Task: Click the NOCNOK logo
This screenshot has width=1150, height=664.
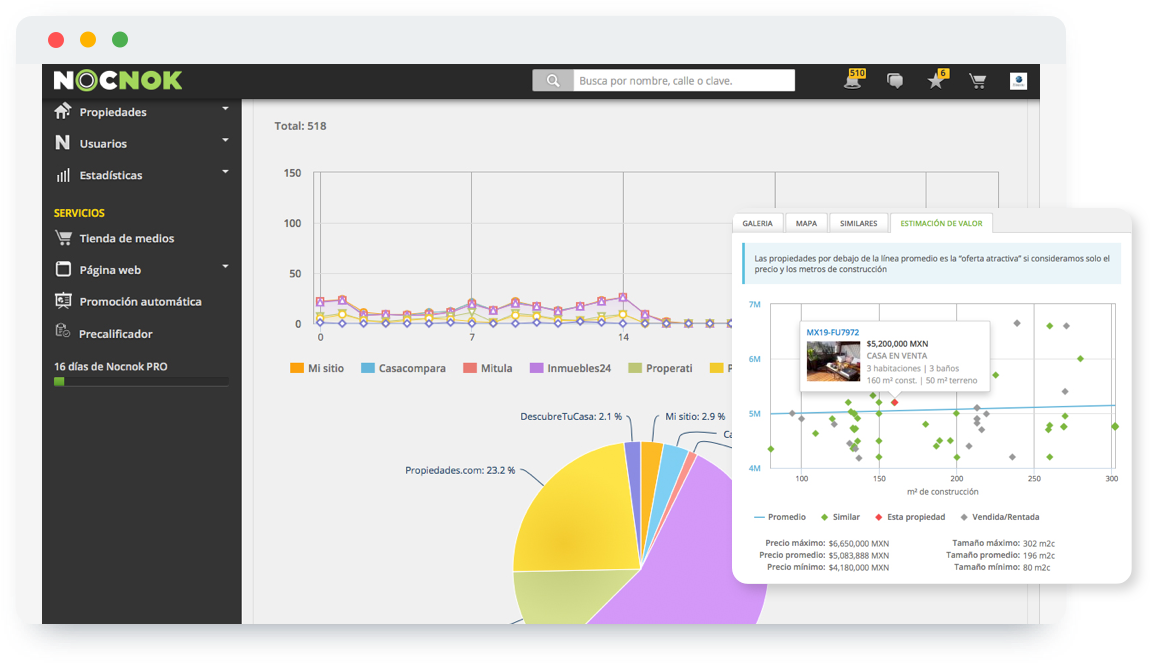Action: point(118,80)
